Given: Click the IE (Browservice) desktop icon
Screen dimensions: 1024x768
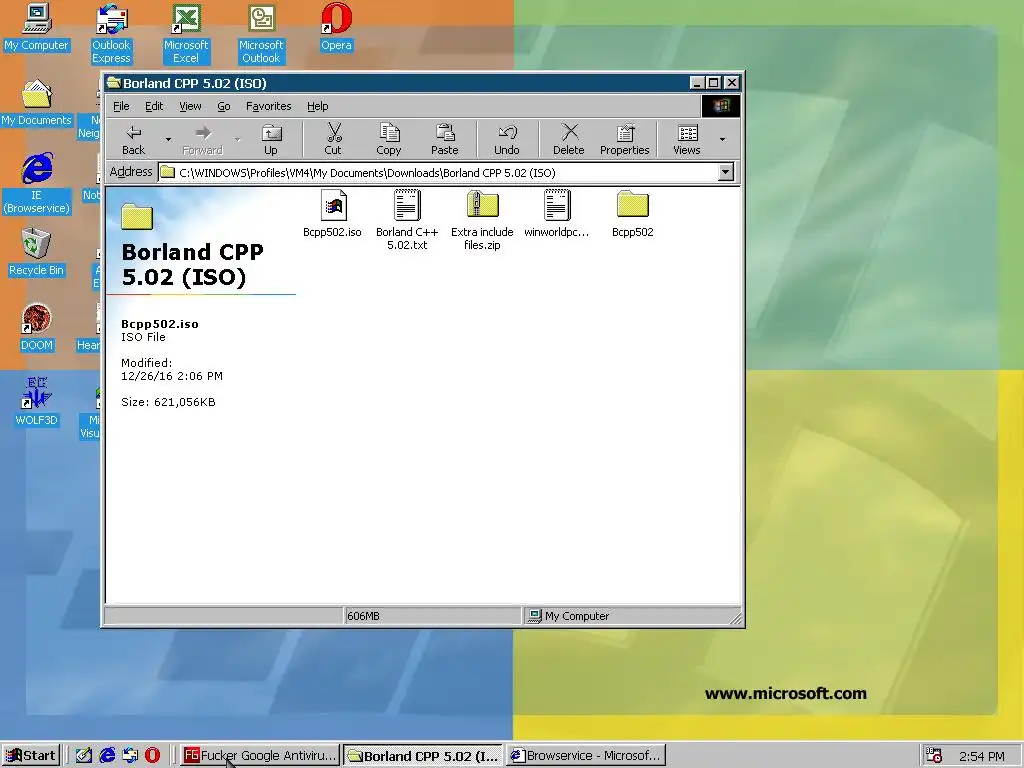Looking at the screenshot, I should click(37, 184).
